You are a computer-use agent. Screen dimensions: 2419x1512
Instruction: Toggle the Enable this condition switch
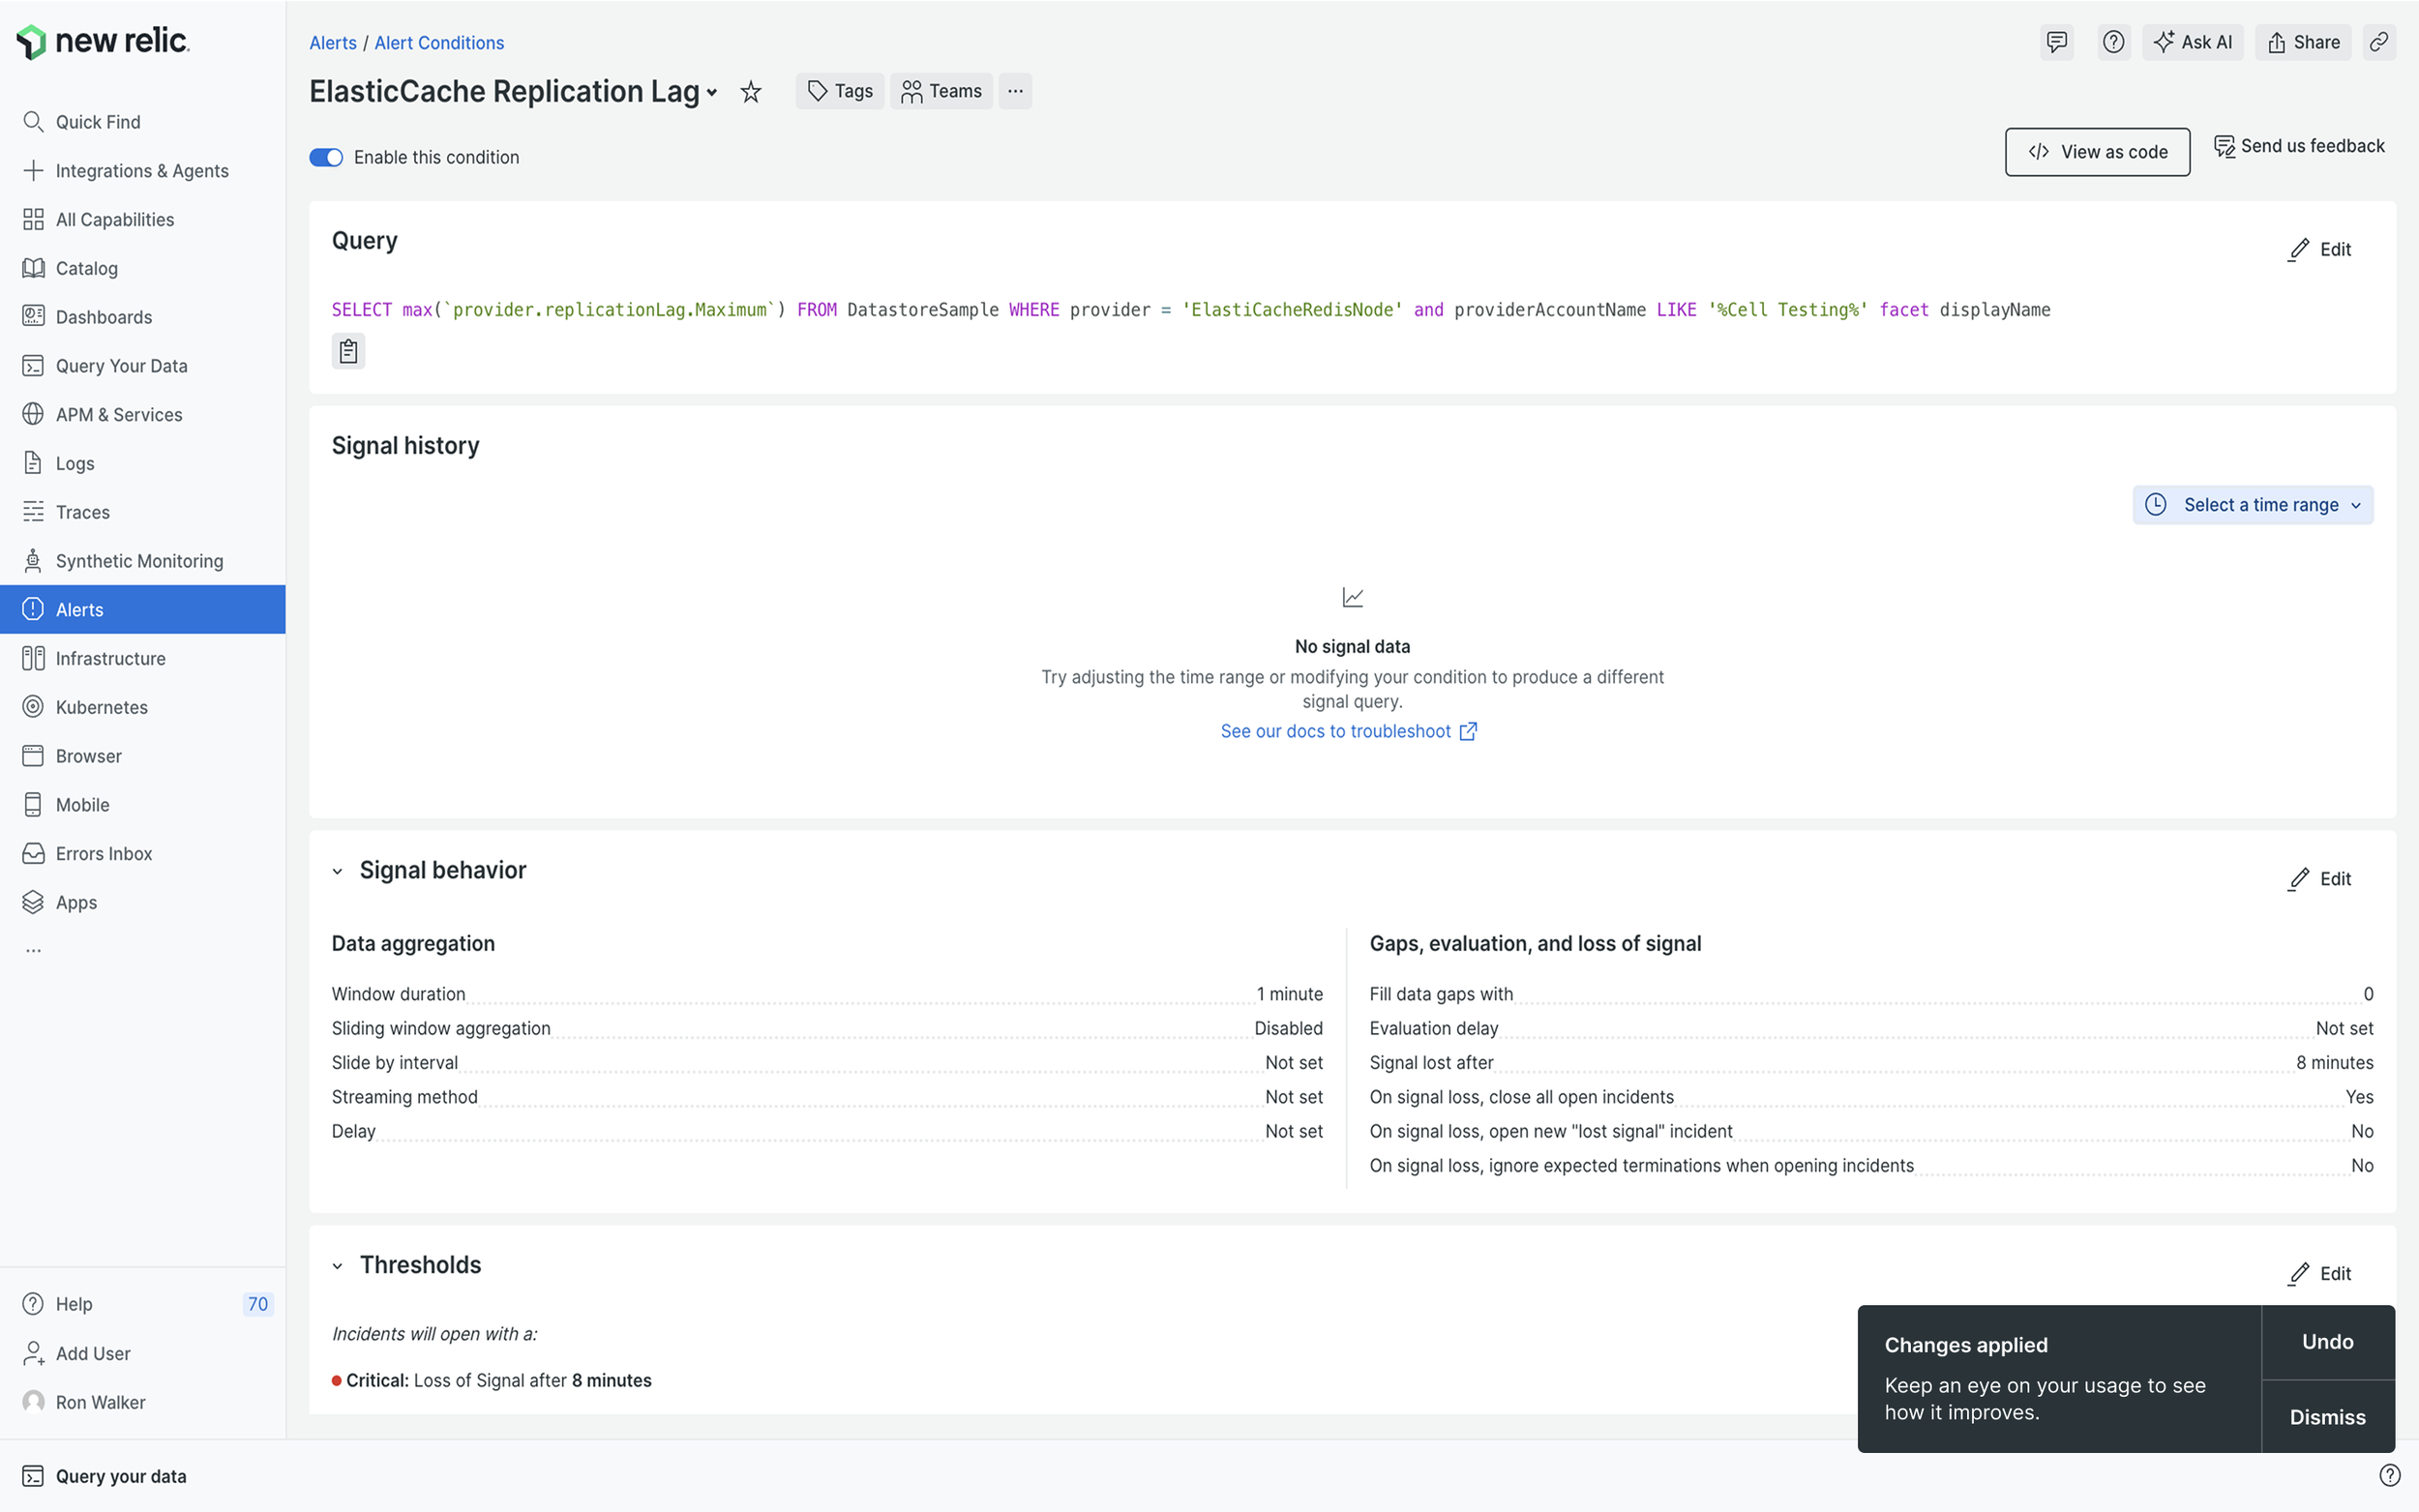(x=326, y=157)
